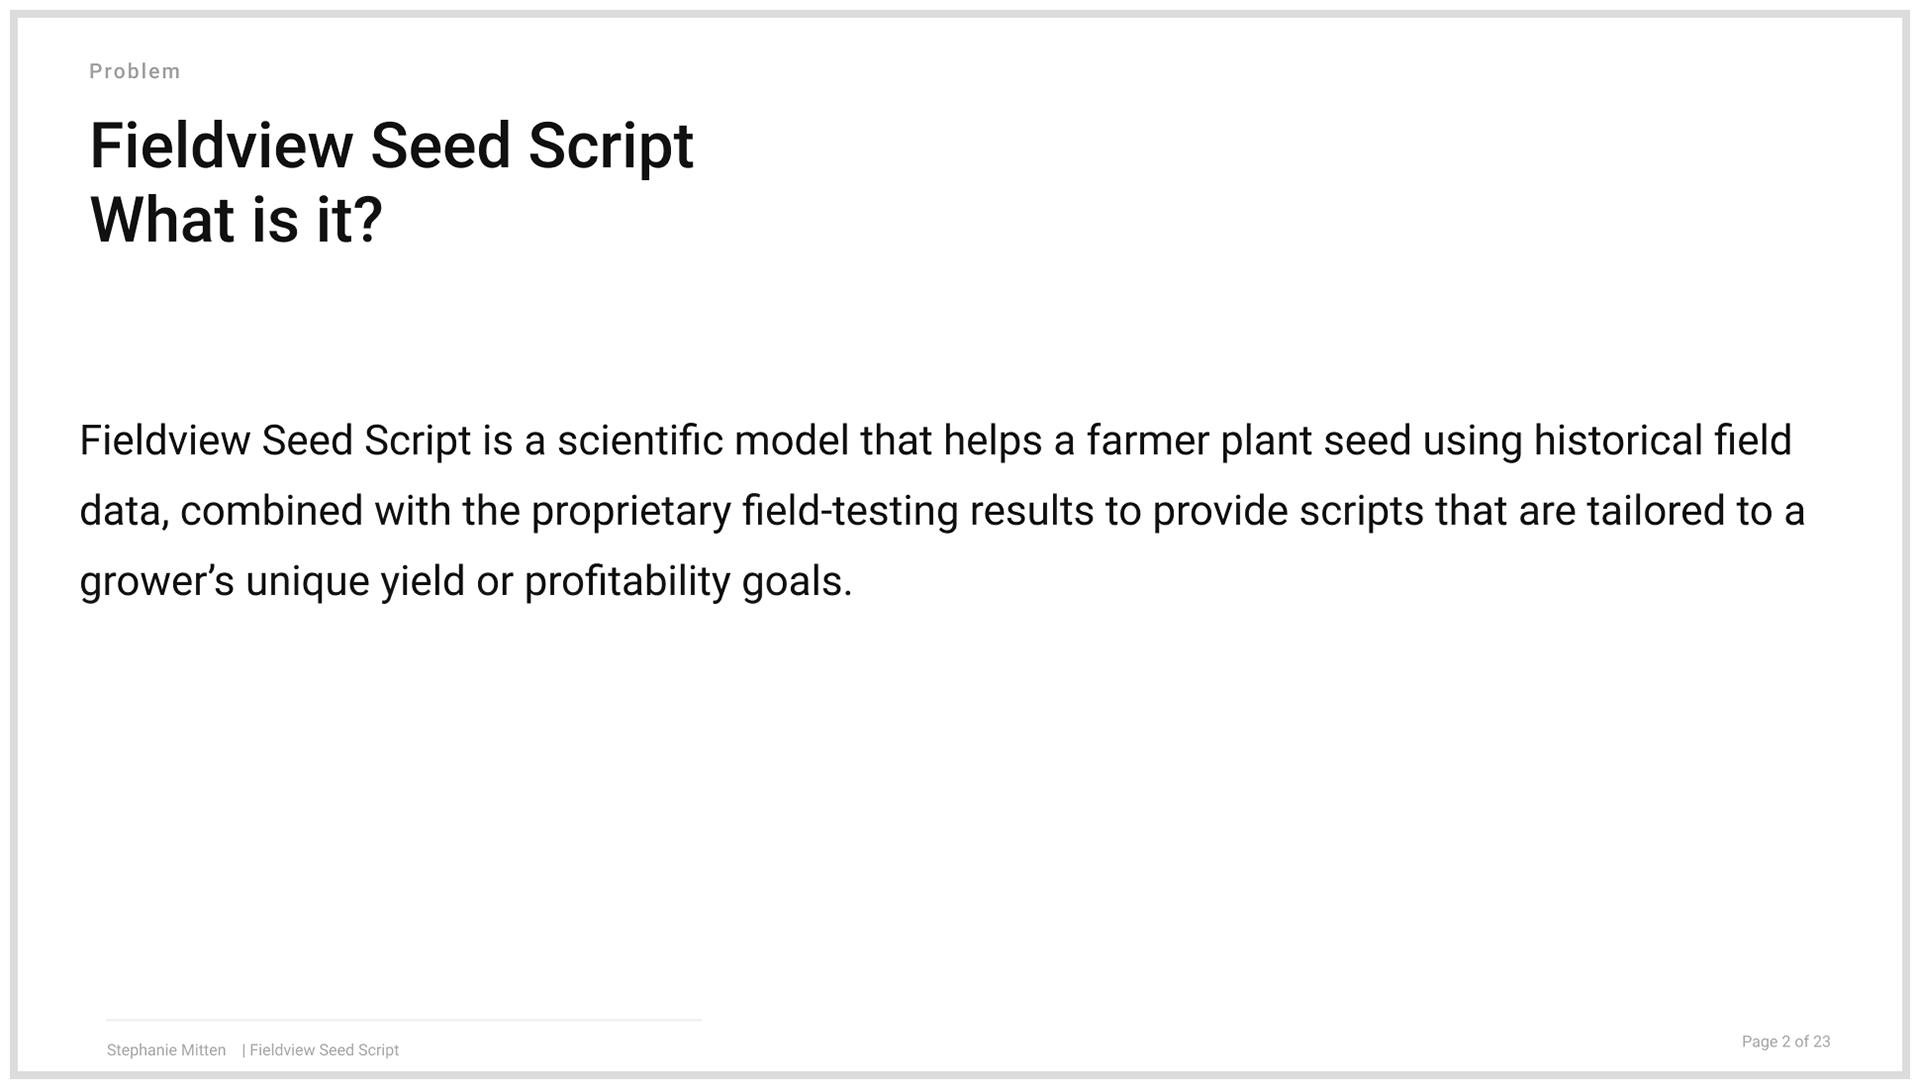Click the word "grower's" in the last line

[x=157, y=582]
